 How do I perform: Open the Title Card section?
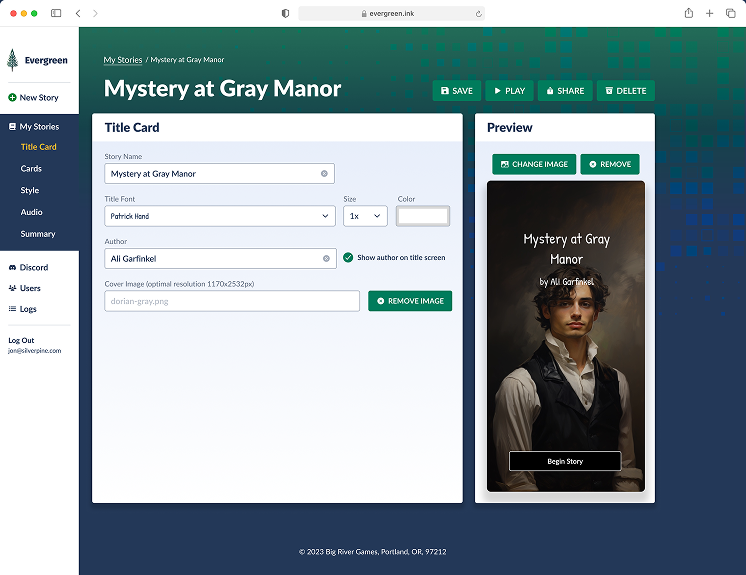click(x=39, y=147)
